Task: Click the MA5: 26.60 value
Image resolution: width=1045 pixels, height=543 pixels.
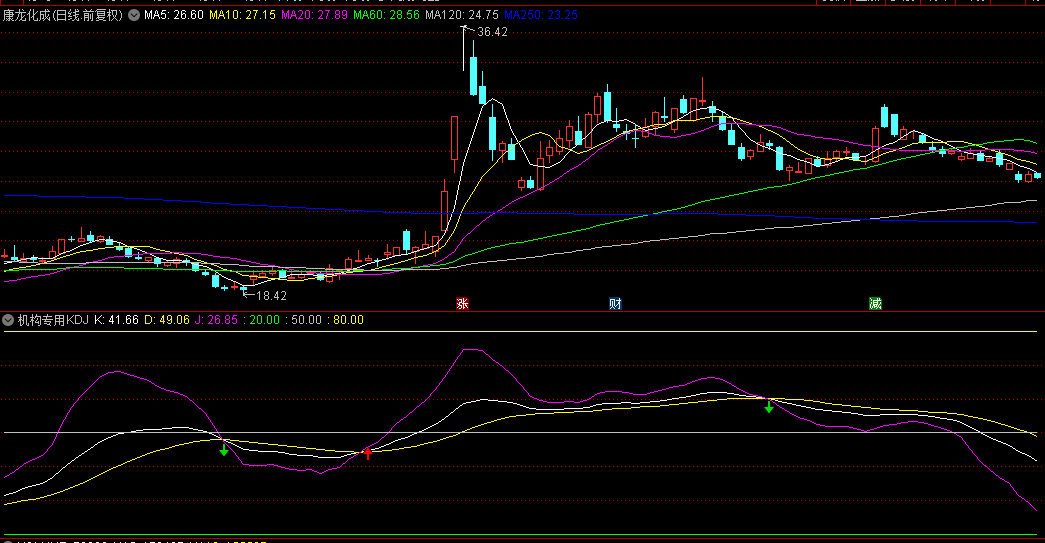Action: pyautogui.click(x=174, y=15)
